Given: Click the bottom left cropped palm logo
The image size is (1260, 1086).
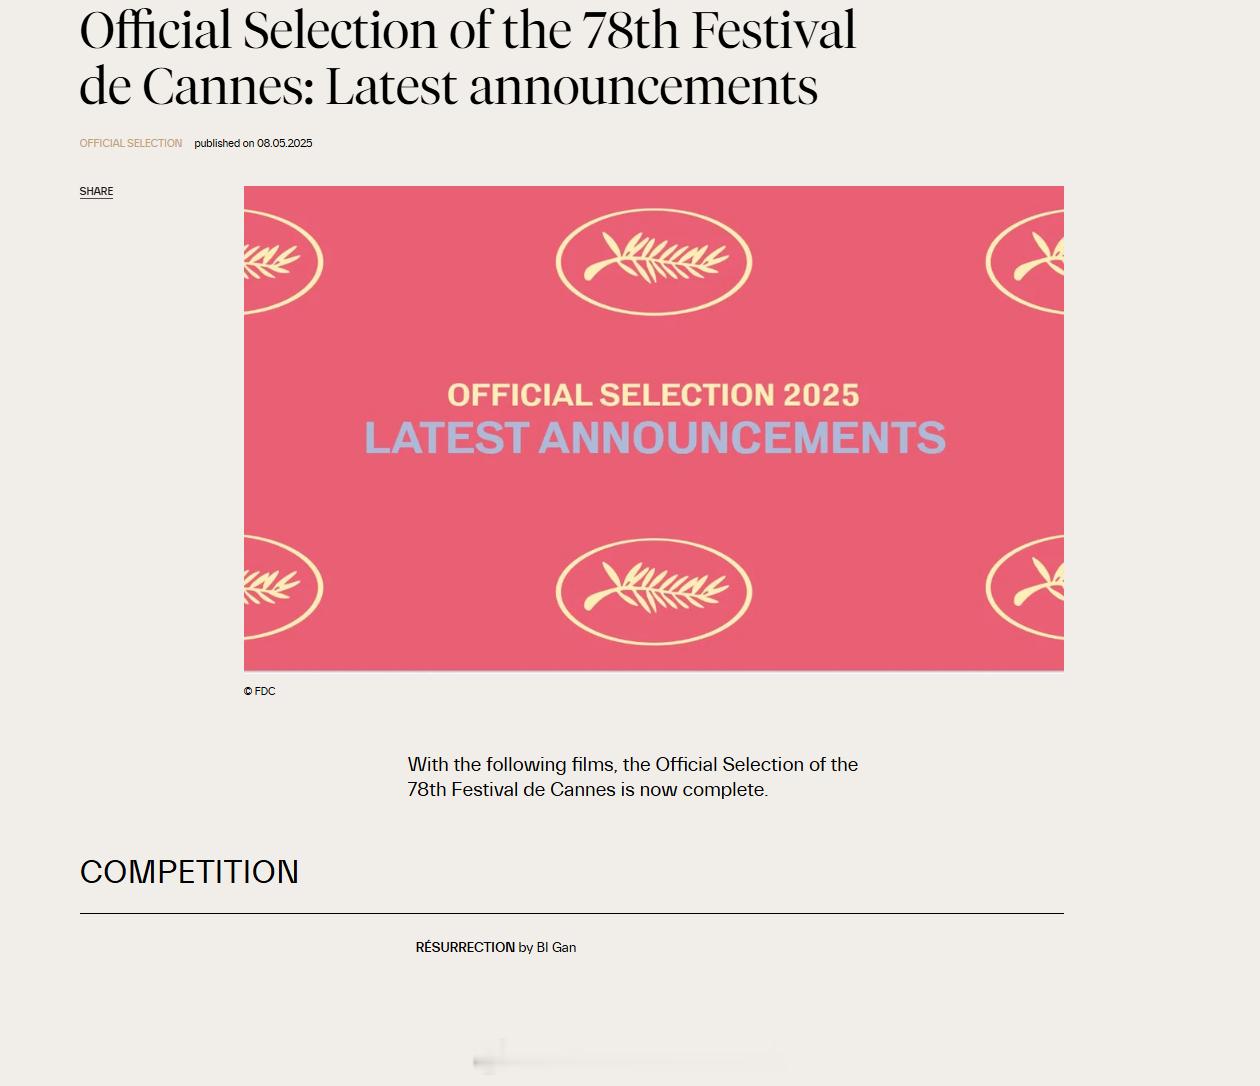Looking at the screenshot, I should [283, 587].
